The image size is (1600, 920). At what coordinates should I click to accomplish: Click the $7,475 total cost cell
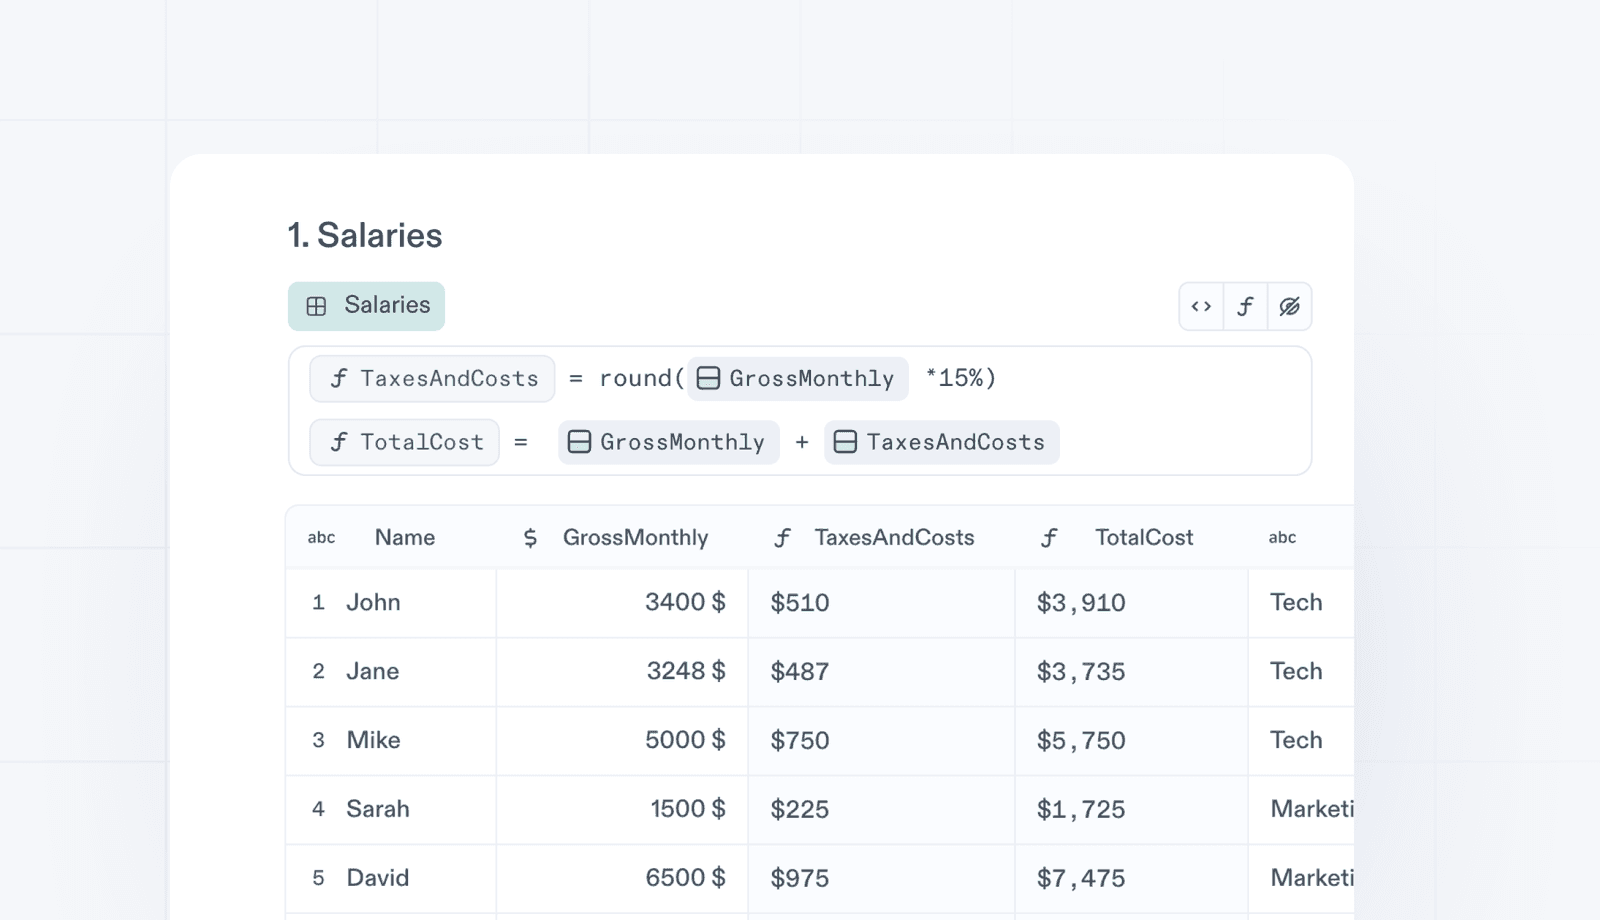(1131, 879)
